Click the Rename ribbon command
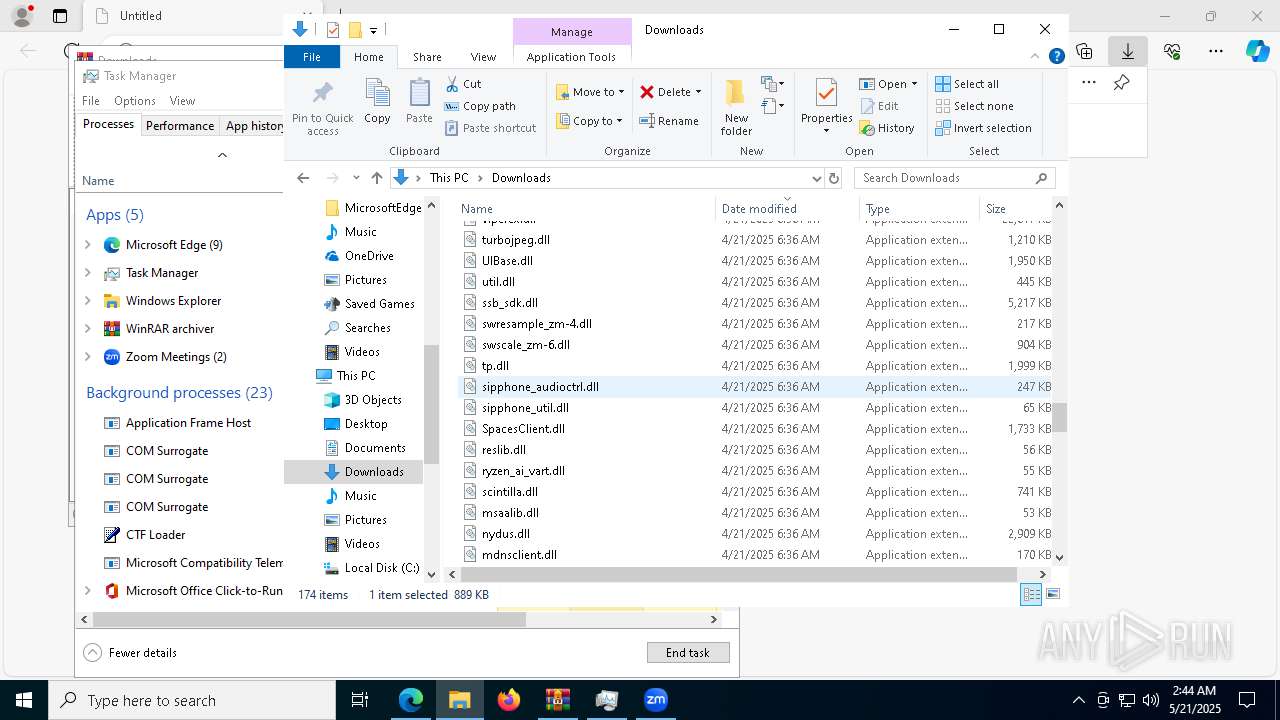The width and height of the screenshot is (1280, 720). pos(669,121)
